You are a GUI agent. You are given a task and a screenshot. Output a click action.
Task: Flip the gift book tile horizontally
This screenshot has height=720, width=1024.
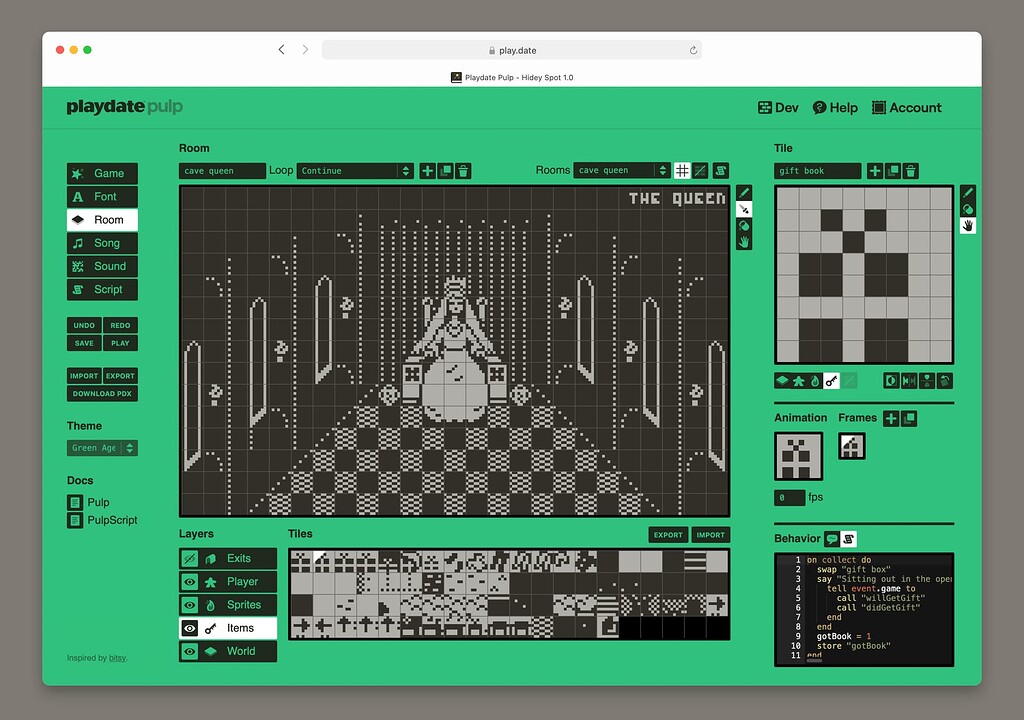pos(908,382)
